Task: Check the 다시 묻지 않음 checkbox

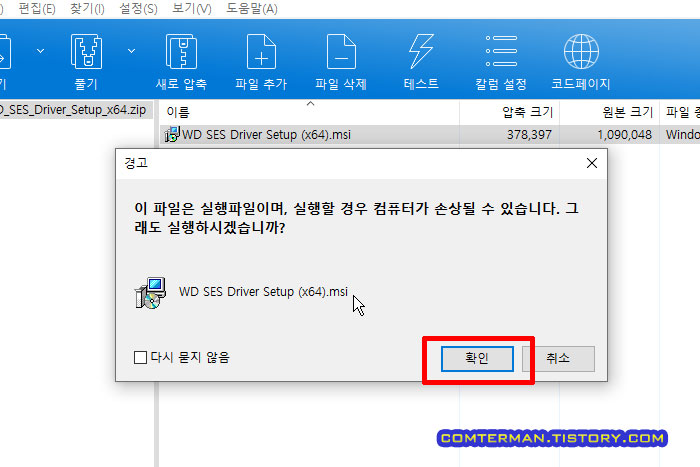Action: tap(141, 357)
